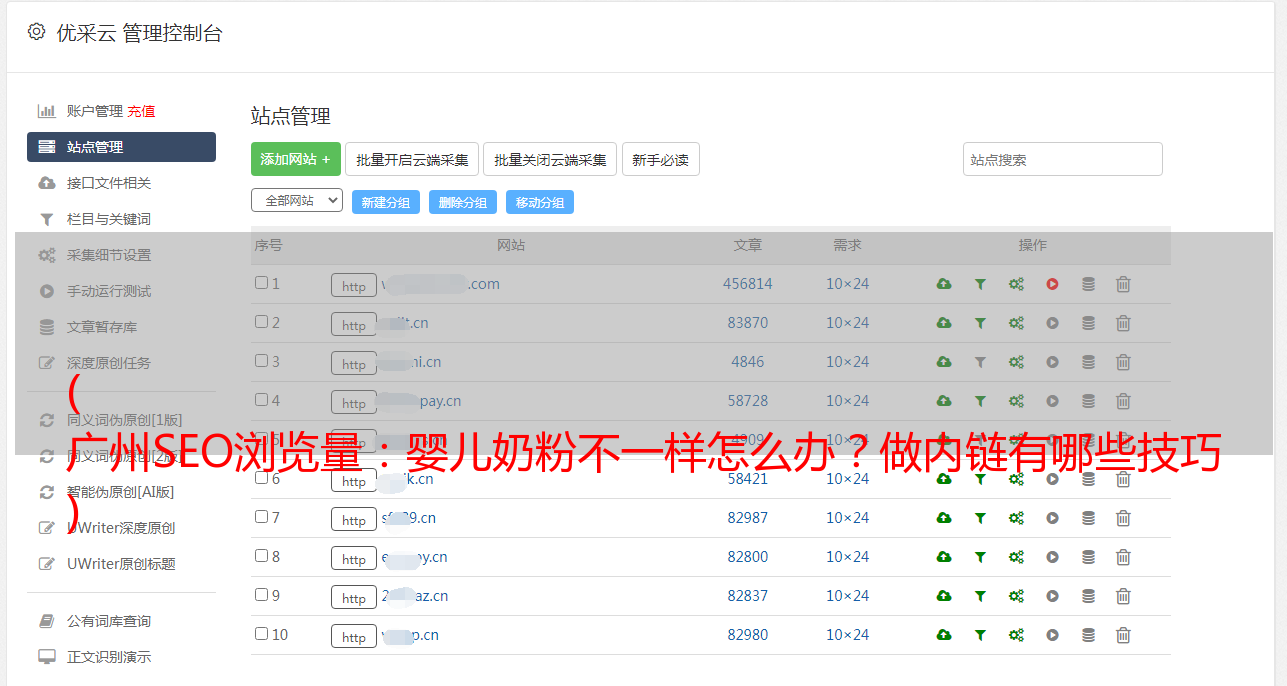This screenshot has height=686, width=1287.
Task: Click the 新建分组 button
Action: click(386, 202)
